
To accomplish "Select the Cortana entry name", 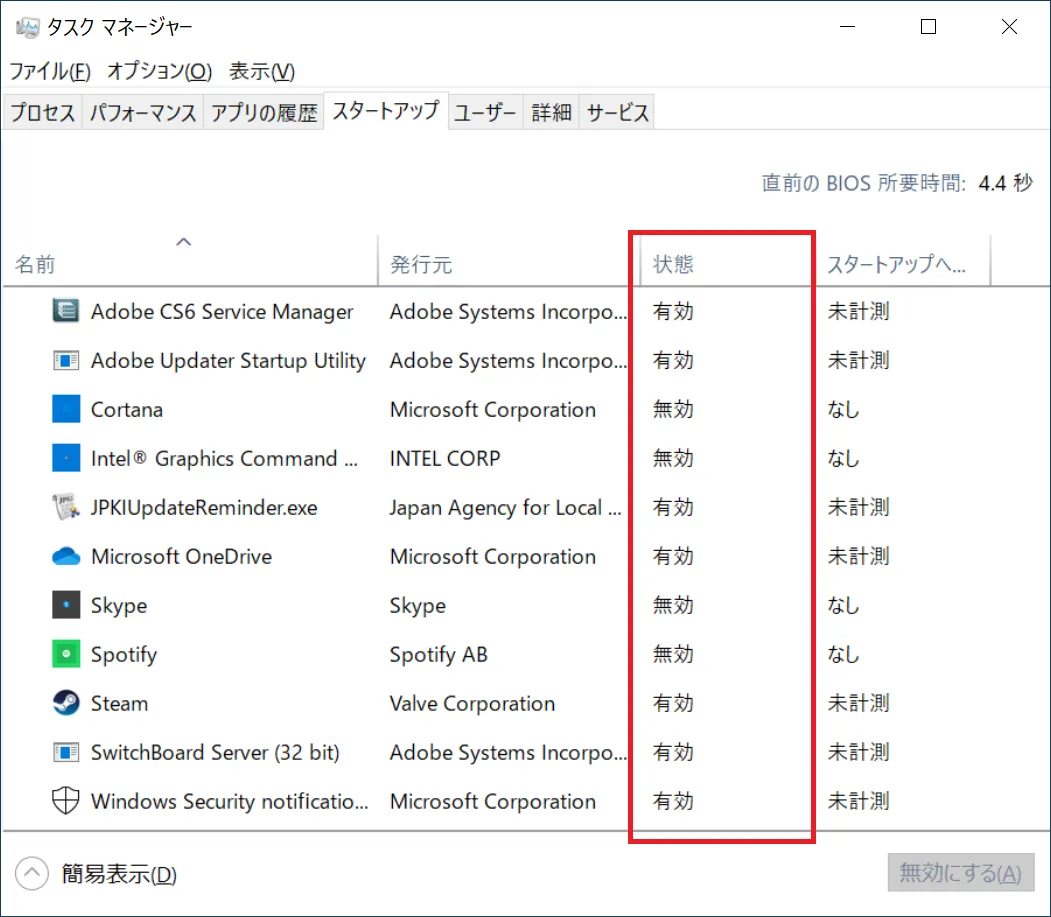I will point(127,410).
